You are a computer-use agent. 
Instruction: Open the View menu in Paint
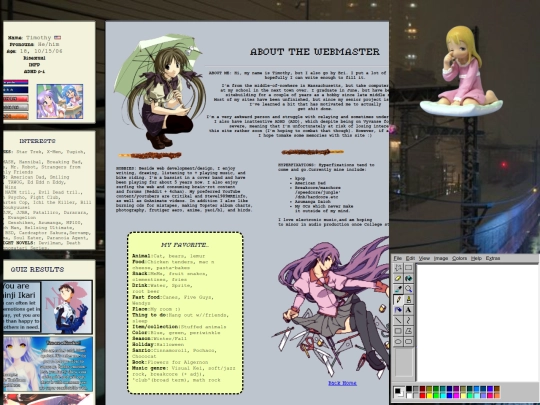(424, 258)
